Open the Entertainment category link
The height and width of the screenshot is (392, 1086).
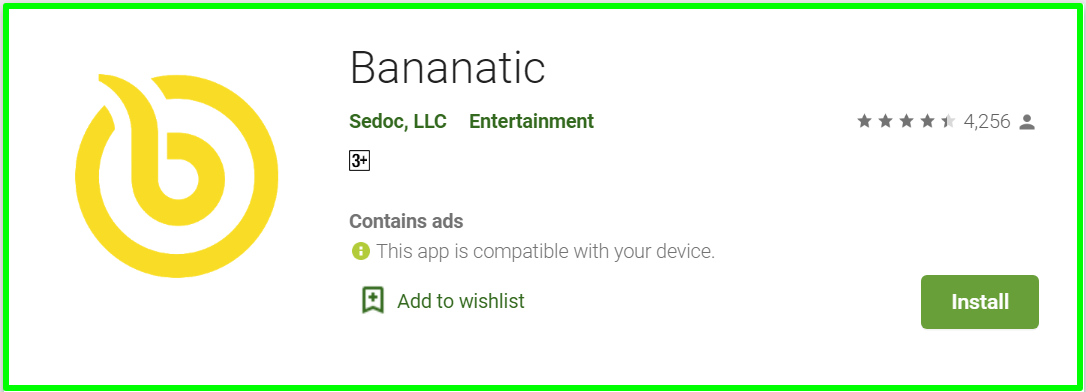click(531, 121)
